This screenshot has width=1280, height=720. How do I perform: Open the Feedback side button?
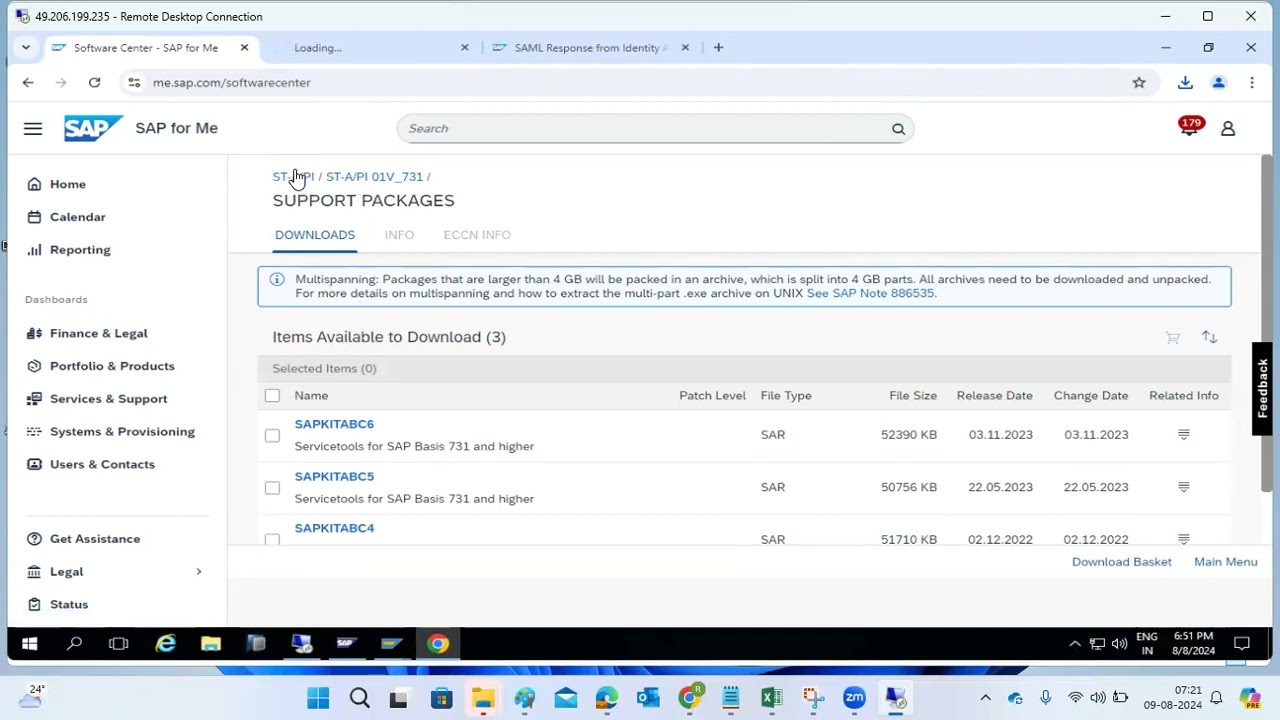point(1263,388)
